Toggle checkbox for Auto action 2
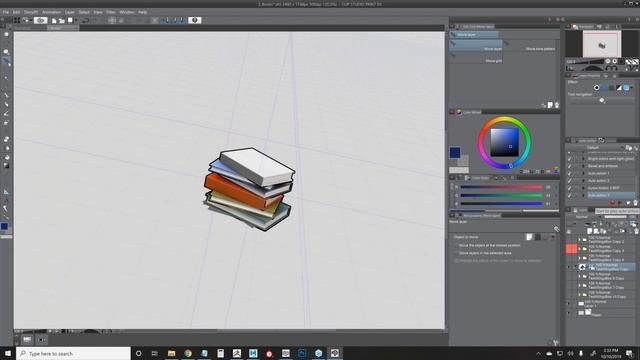This screenshot has width=640, height=360. (x=569, y=181)
